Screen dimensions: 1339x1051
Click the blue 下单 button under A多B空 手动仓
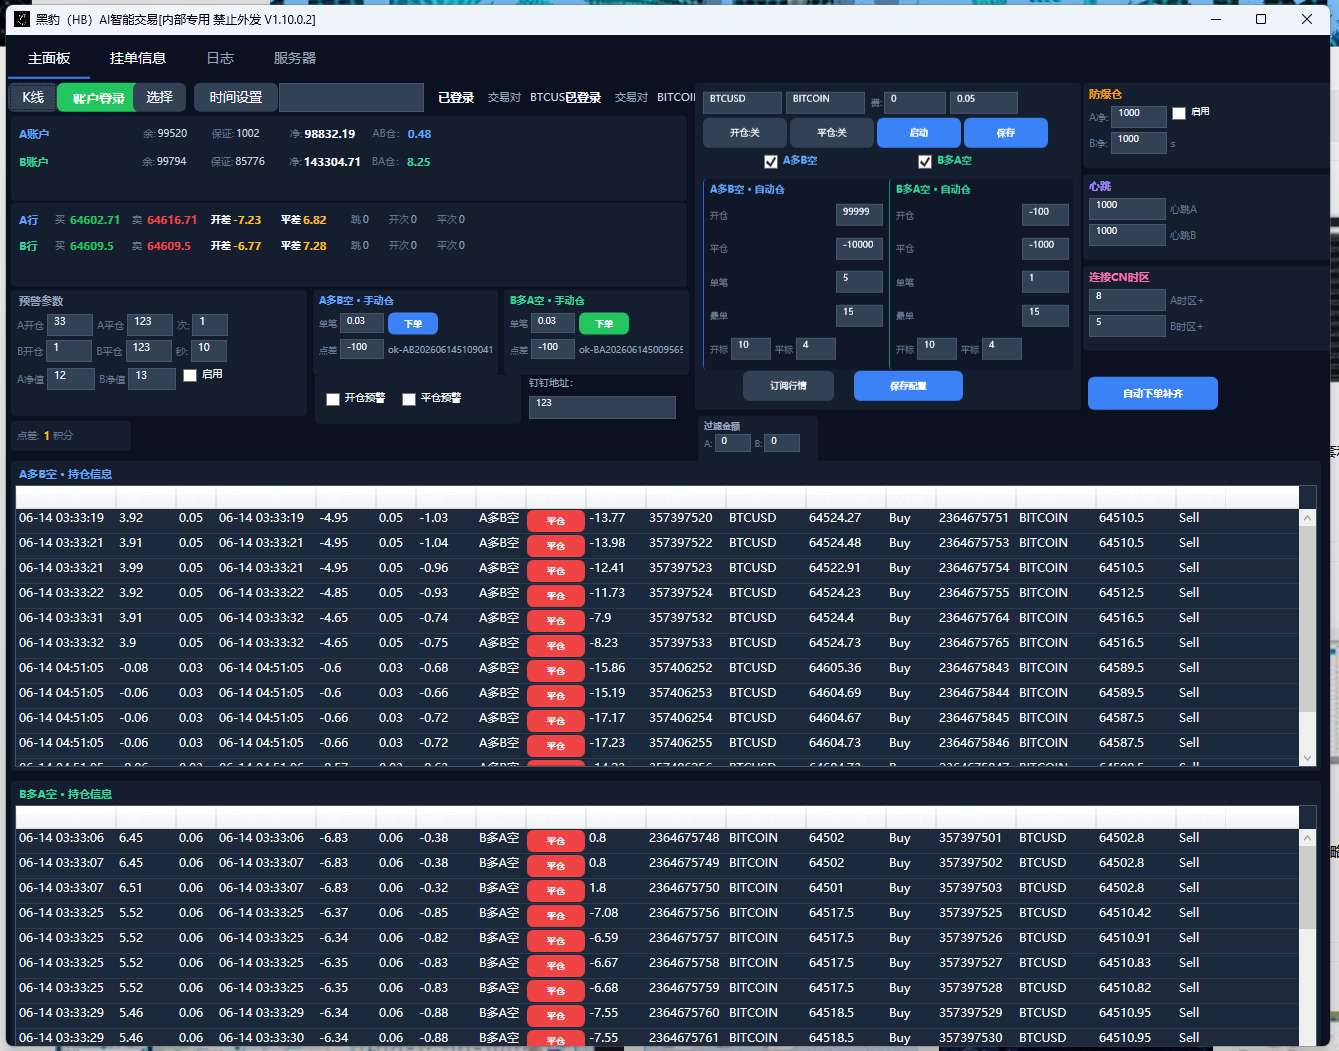click(413, 324)
